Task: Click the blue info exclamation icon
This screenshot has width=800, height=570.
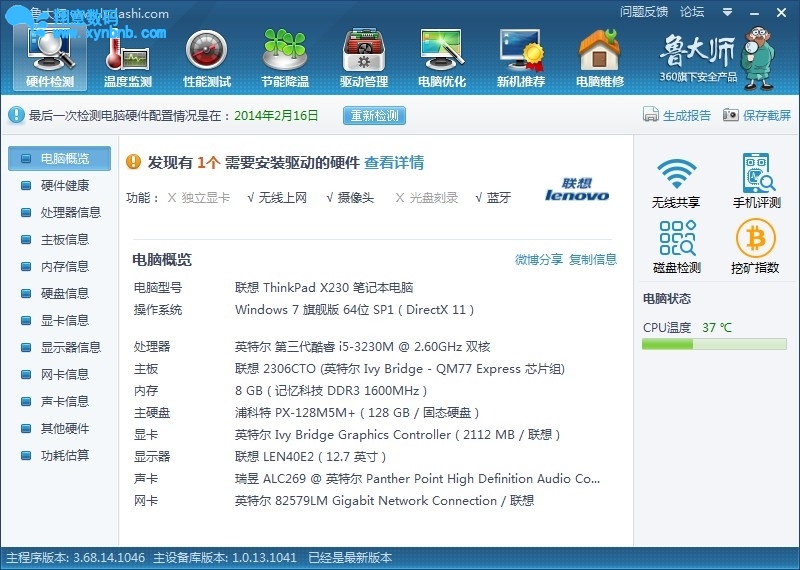Action: coord(16,115)
